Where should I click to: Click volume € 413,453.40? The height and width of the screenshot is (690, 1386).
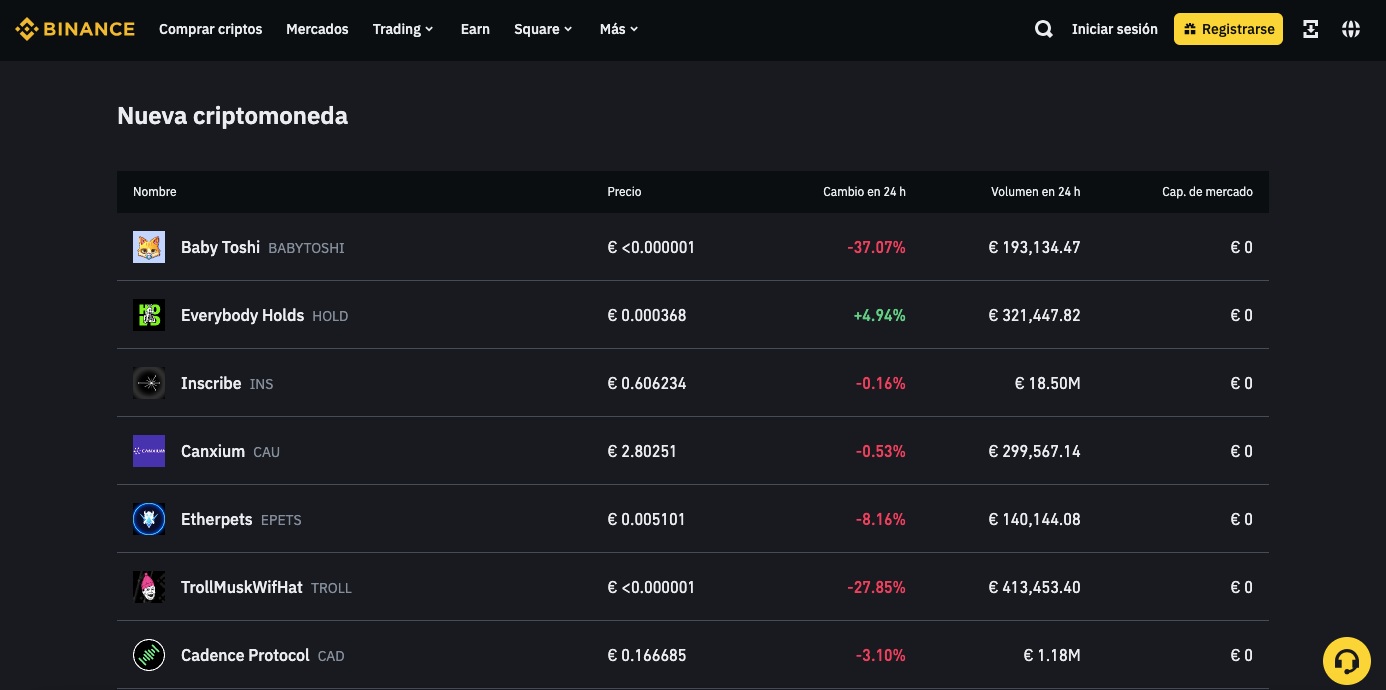(1034, 587)
